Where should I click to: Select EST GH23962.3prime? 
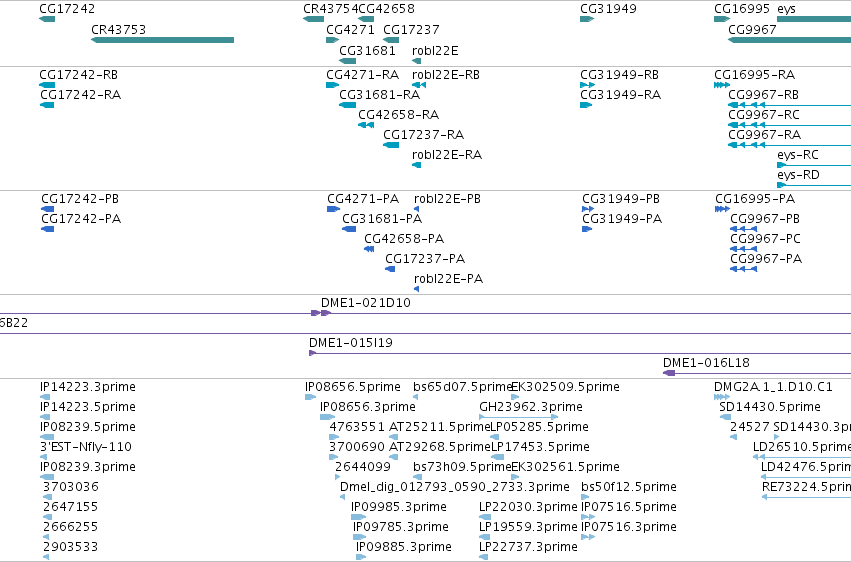(531, 407)
